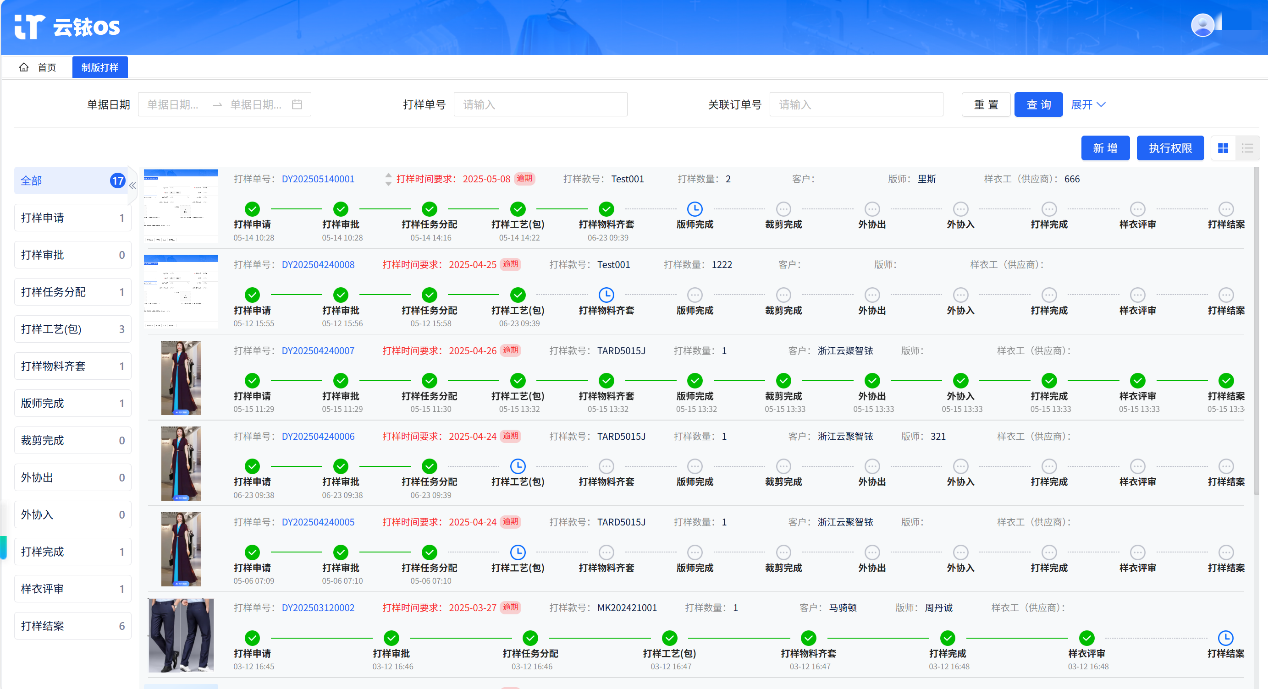Click the home icon beside 首页
This screenshot has width=1268, height=689.
[23, 68]
